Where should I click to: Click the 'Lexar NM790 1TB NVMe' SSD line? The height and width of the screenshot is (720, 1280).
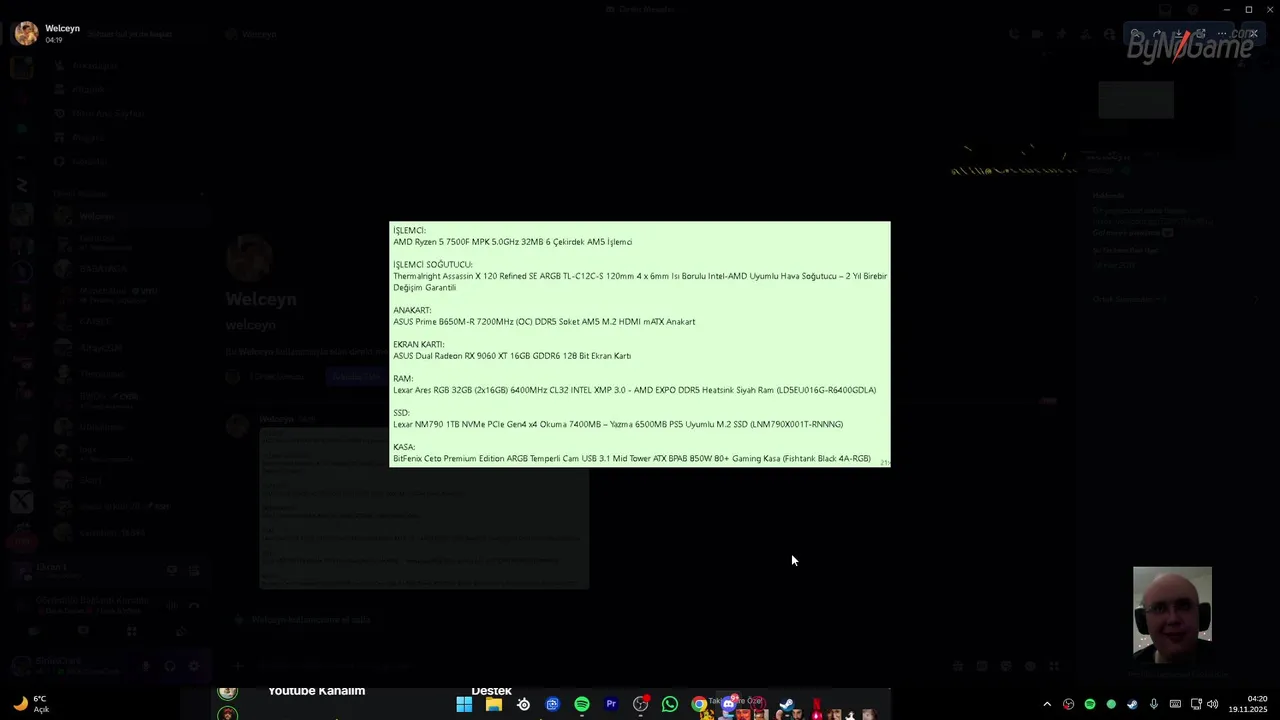[618, 424]
